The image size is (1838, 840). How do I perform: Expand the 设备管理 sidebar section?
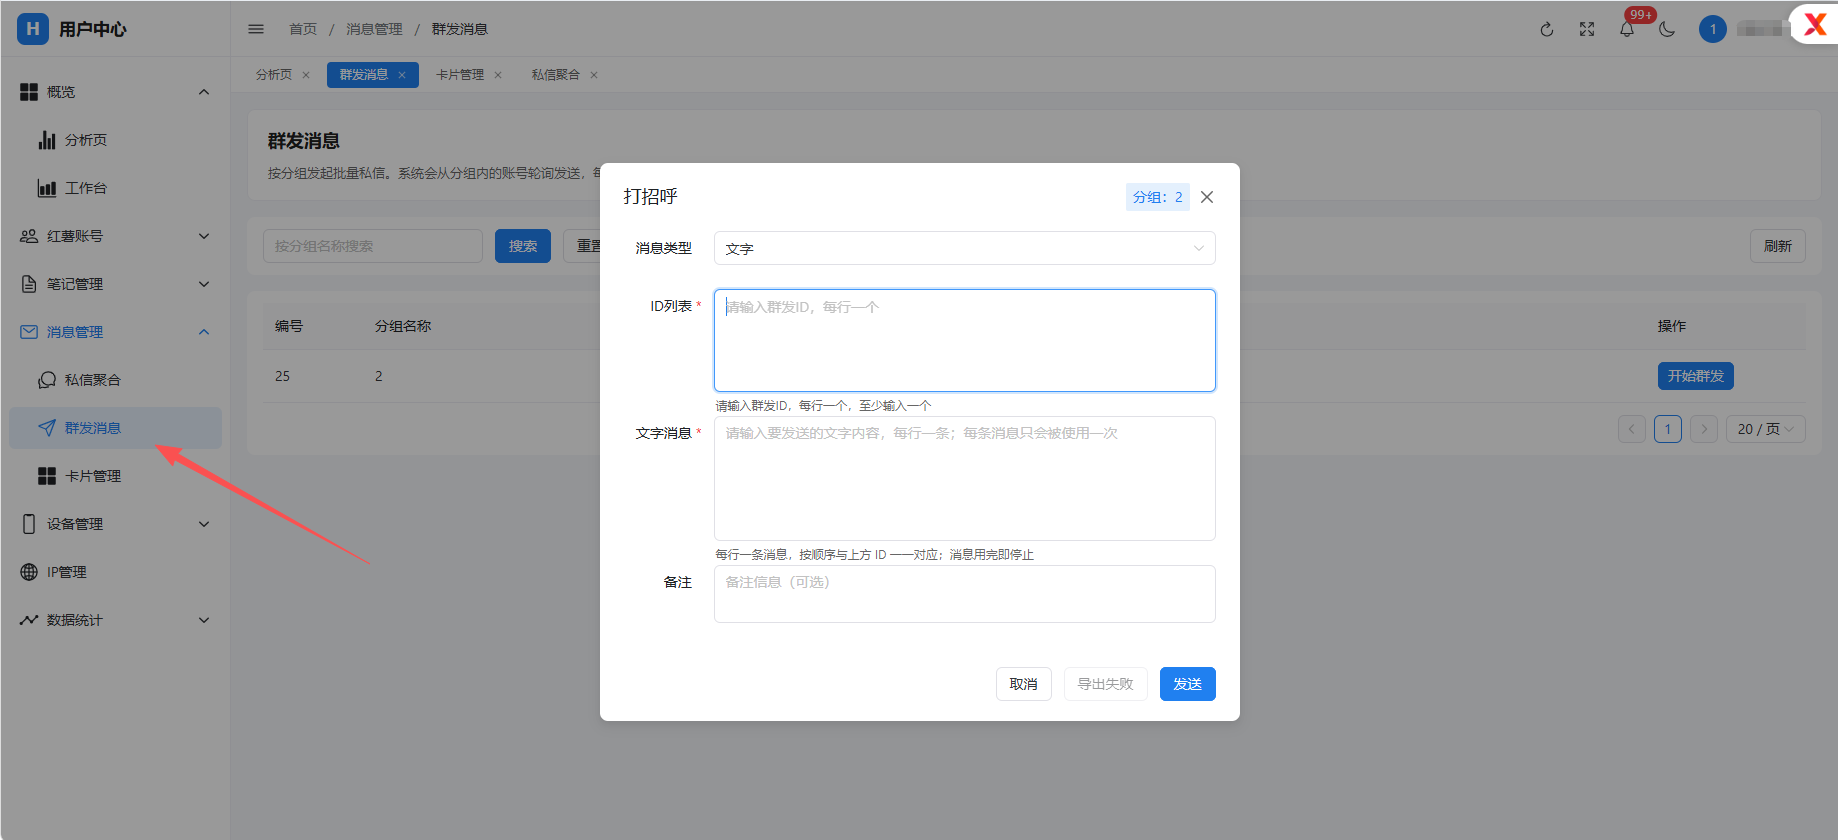(x=115, y=524)
